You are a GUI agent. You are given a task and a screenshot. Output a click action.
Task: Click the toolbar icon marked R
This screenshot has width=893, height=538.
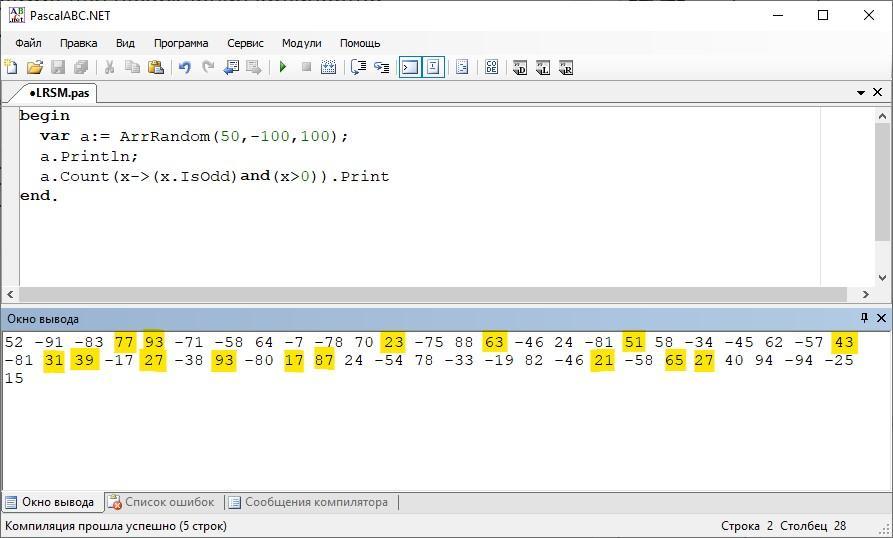(566, 68)
